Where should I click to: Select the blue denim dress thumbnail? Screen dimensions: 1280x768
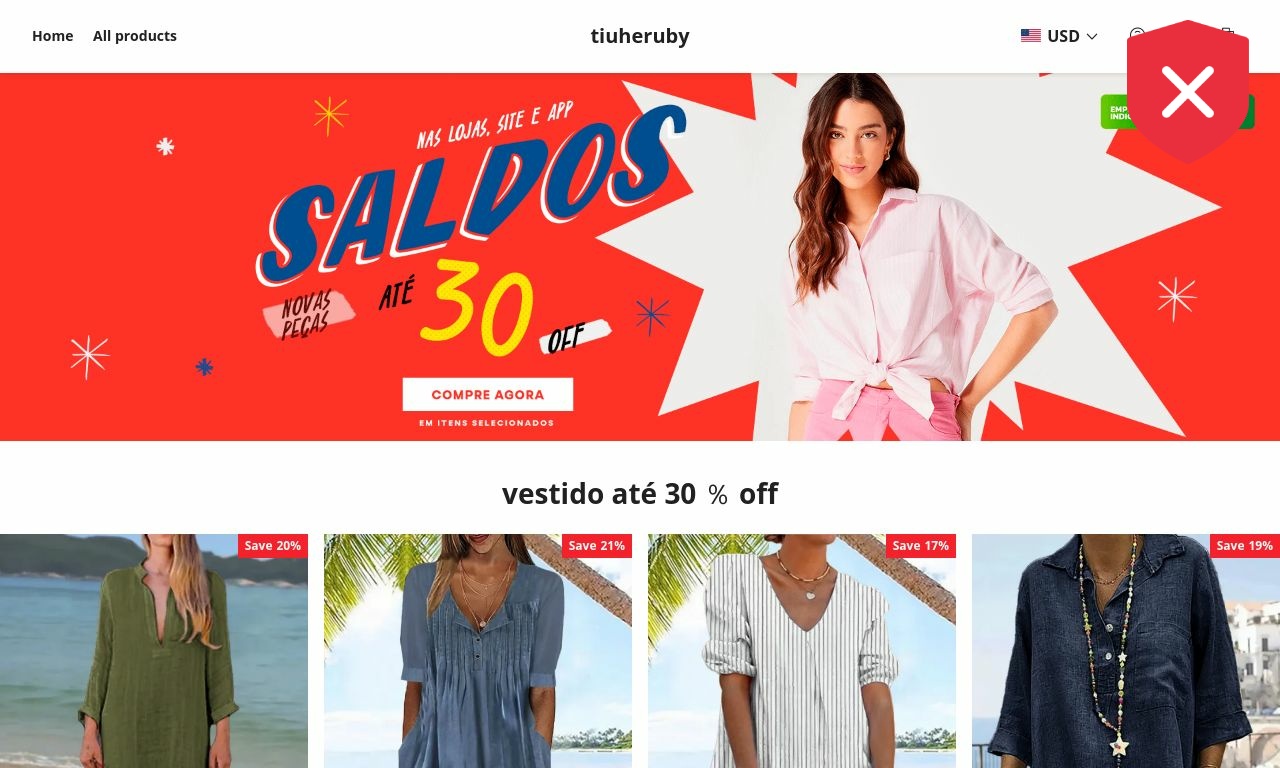[x=478, y=651]
